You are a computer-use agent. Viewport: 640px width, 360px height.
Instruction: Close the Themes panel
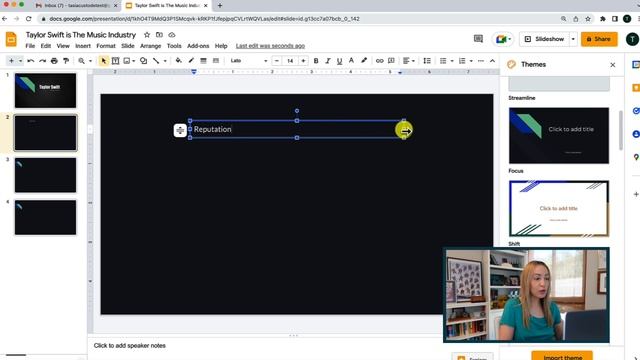click(613, 64)
